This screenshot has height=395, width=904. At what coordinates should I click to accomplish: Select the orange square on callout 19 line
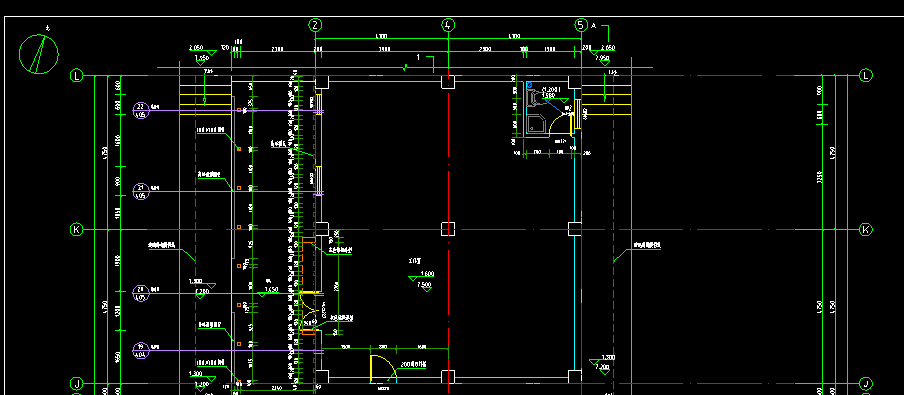[x=239, y=344]
